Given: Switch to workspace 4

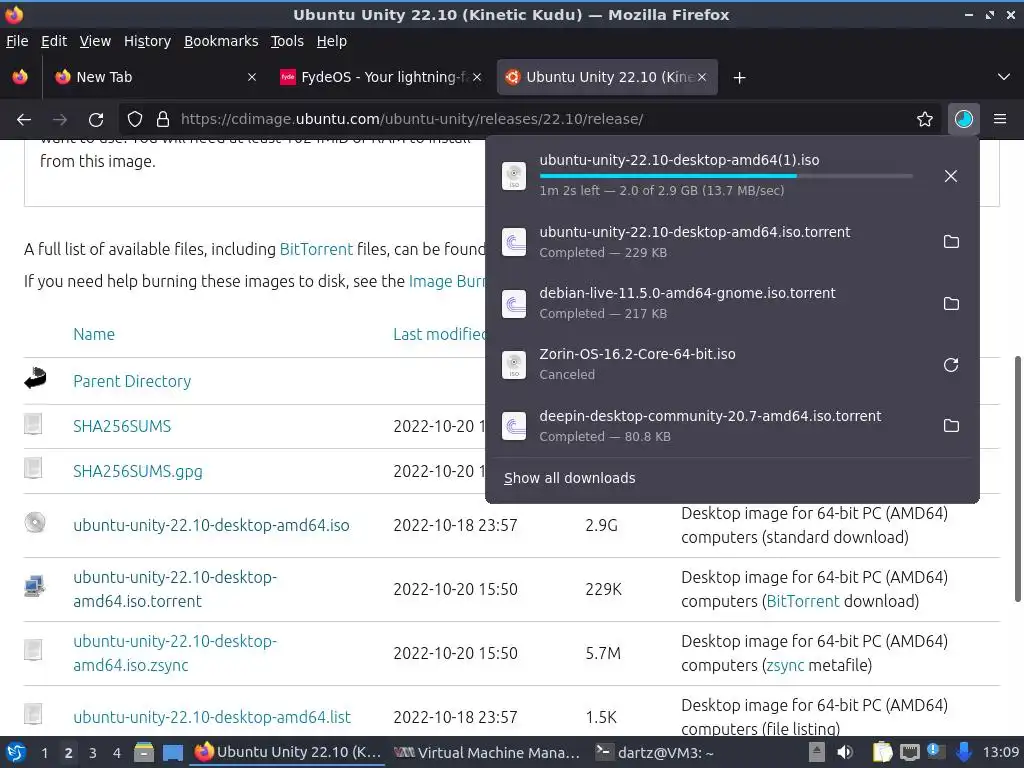Looking at the screenshot, I should tap(117, 753).
